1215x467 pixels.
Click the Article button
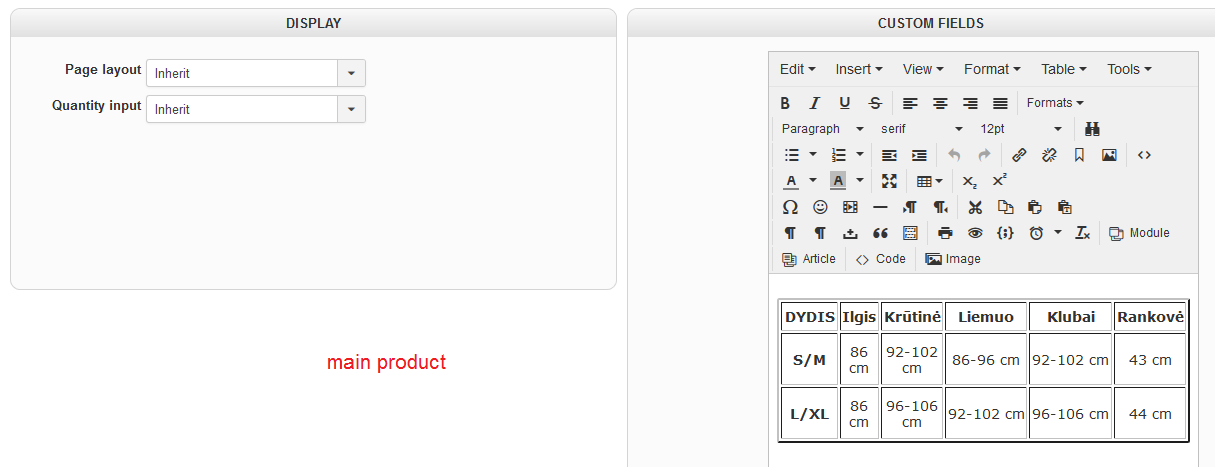tap(809, 259)
